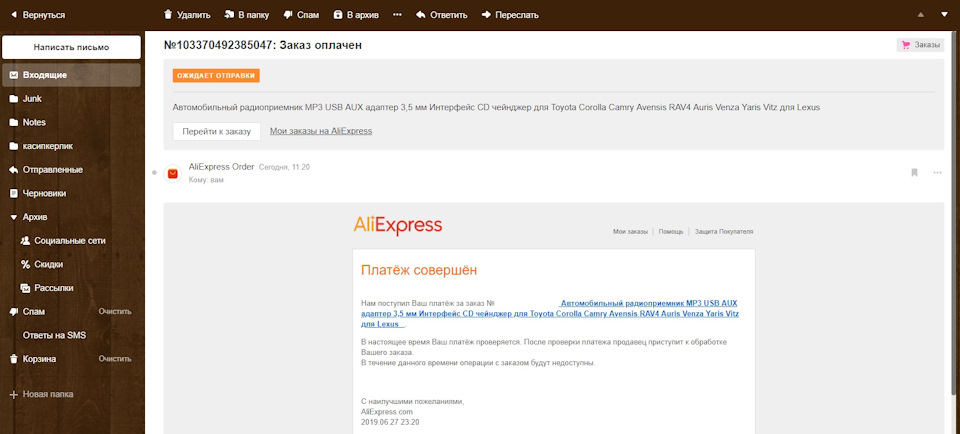
Task: Click the date 2019.06.27 23:20
Action: pos(390,422)
